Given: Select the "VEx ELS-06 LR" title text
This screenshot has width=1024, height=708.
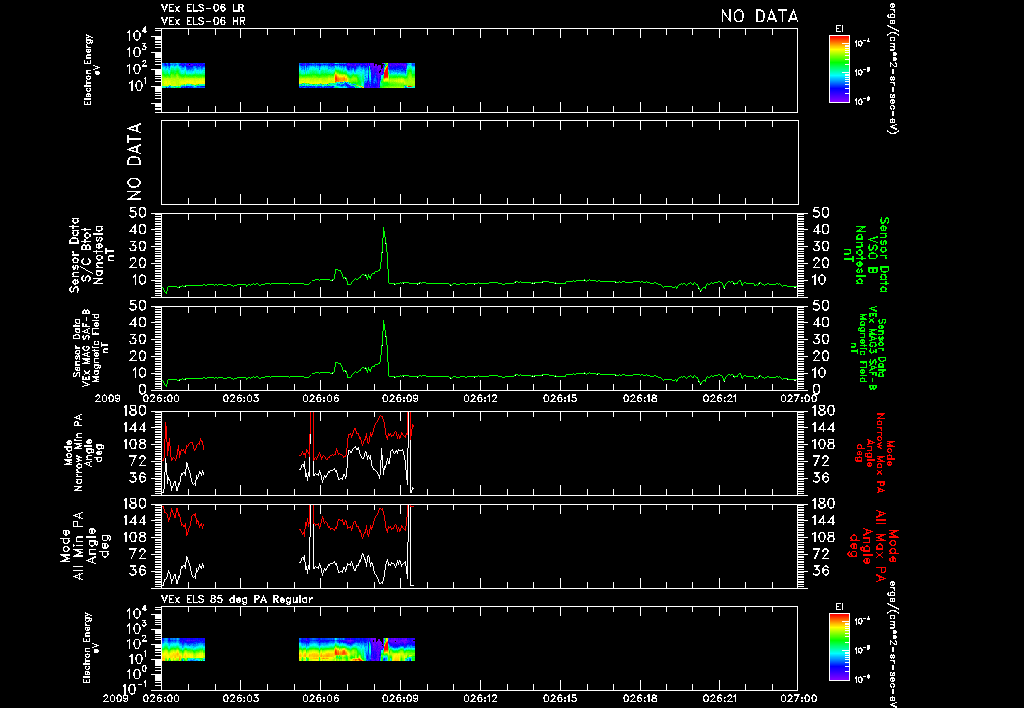Looking at the screenshot, I should click(x=202, y=8).
